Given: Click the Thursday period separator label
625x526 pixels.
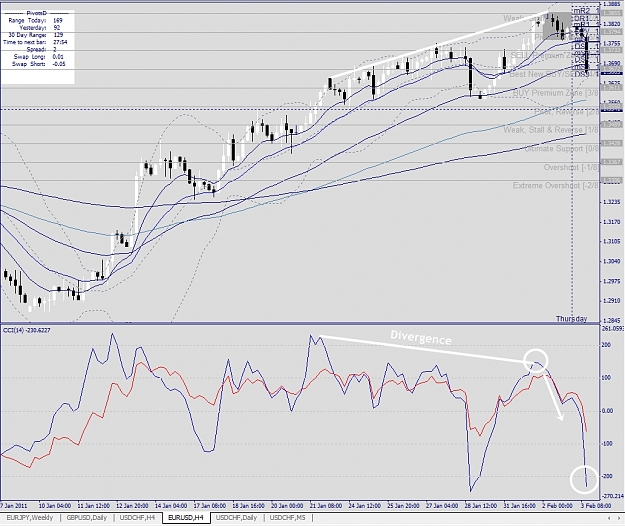Looking at the screenshot, I should [x=572, y=319].
